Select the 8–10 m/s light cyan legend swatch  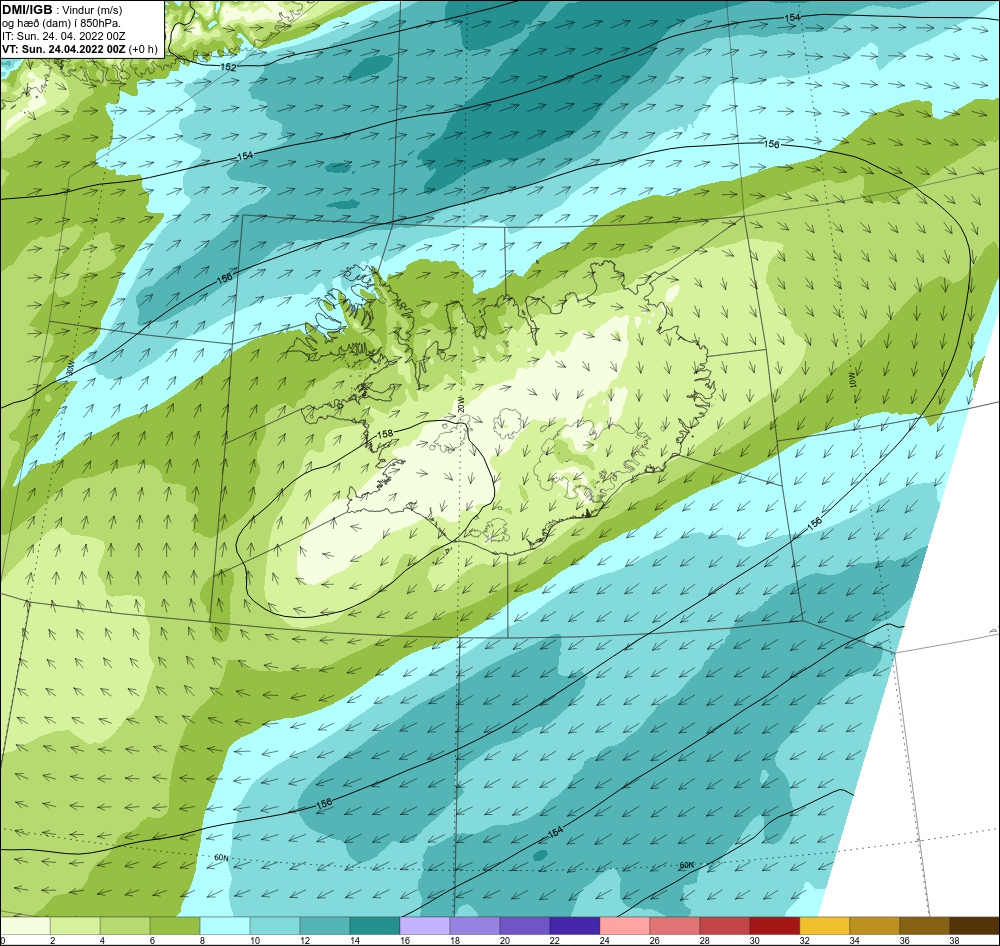pos(225,926)
